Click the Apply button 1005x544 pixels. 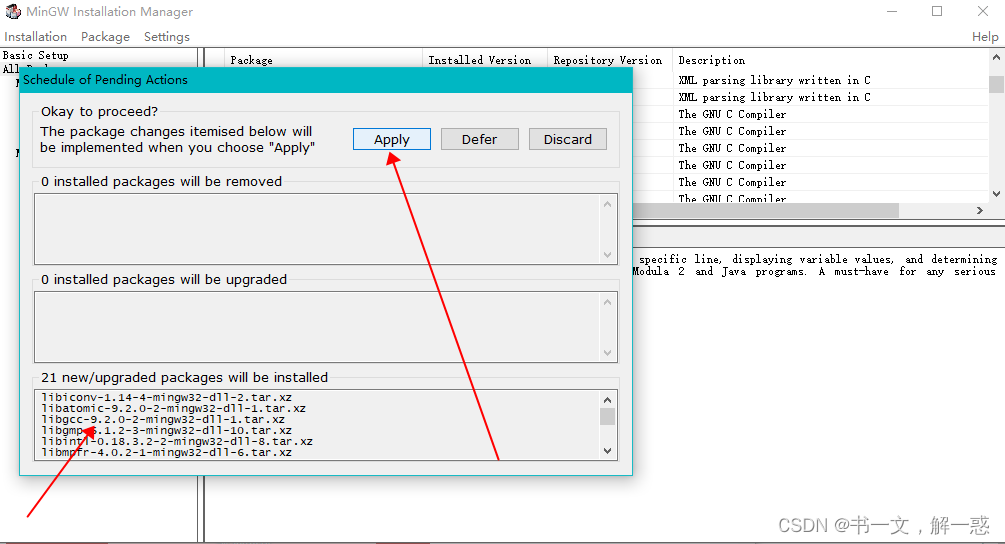pyautogui.click(x=392, y=139)
